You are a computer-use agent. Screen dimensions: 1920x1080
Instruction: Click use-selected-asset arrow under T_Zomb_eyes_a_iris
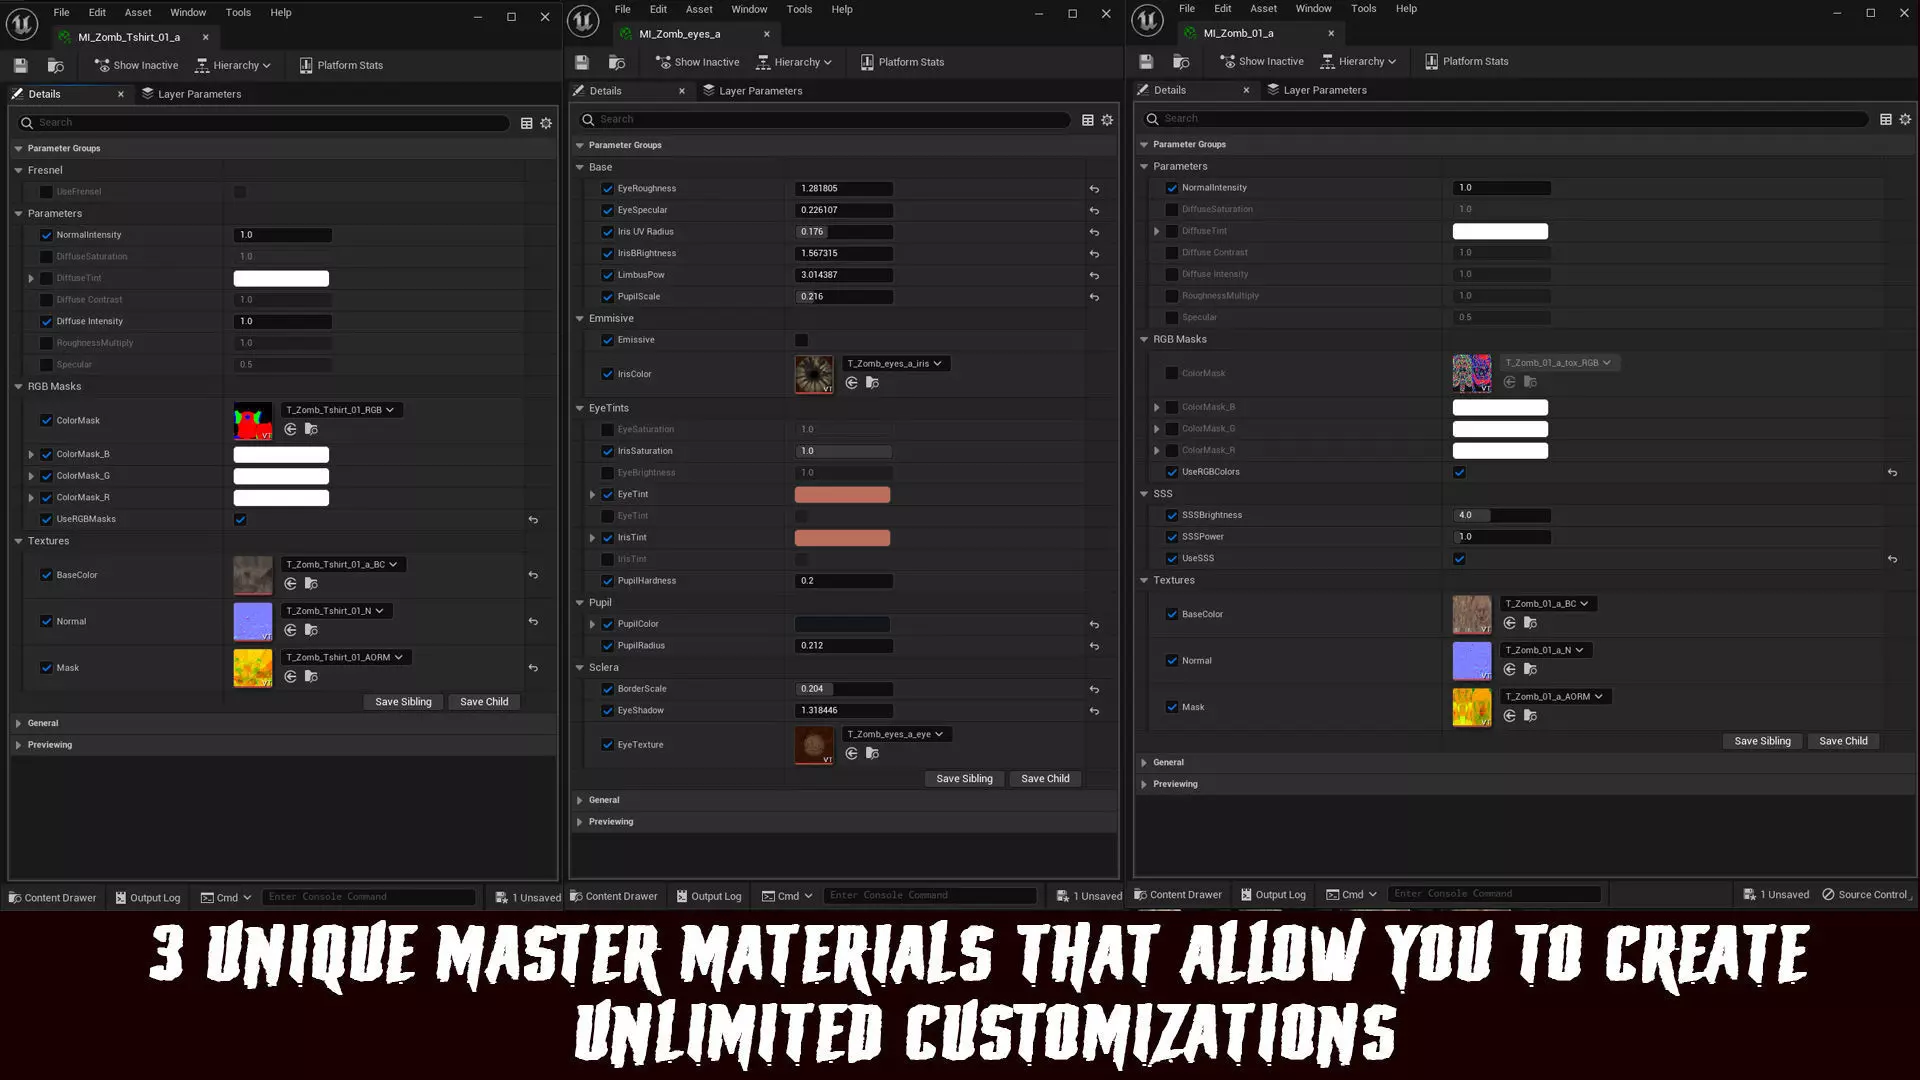tap(851, 383)
